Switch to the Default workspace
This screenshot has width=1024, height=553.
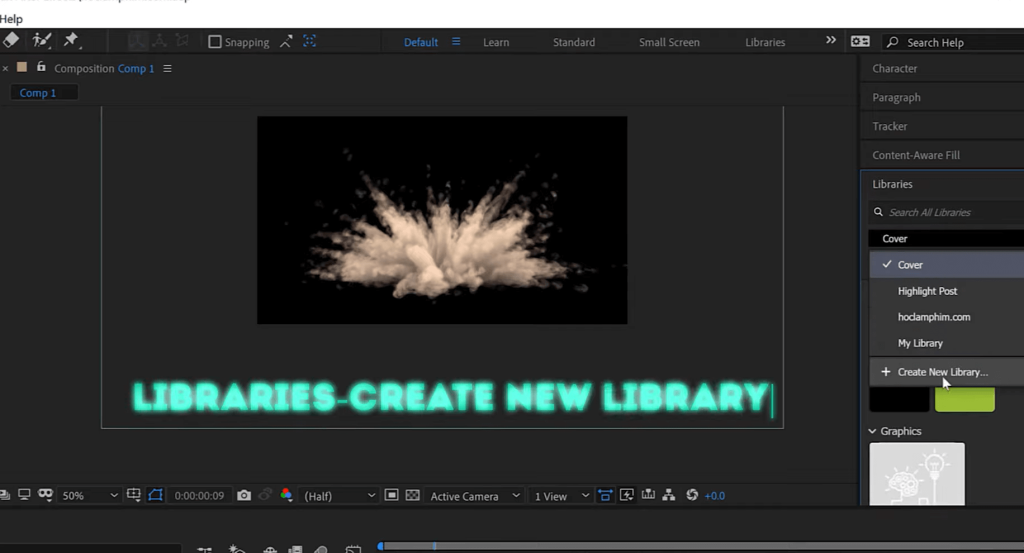click(421, 42)
